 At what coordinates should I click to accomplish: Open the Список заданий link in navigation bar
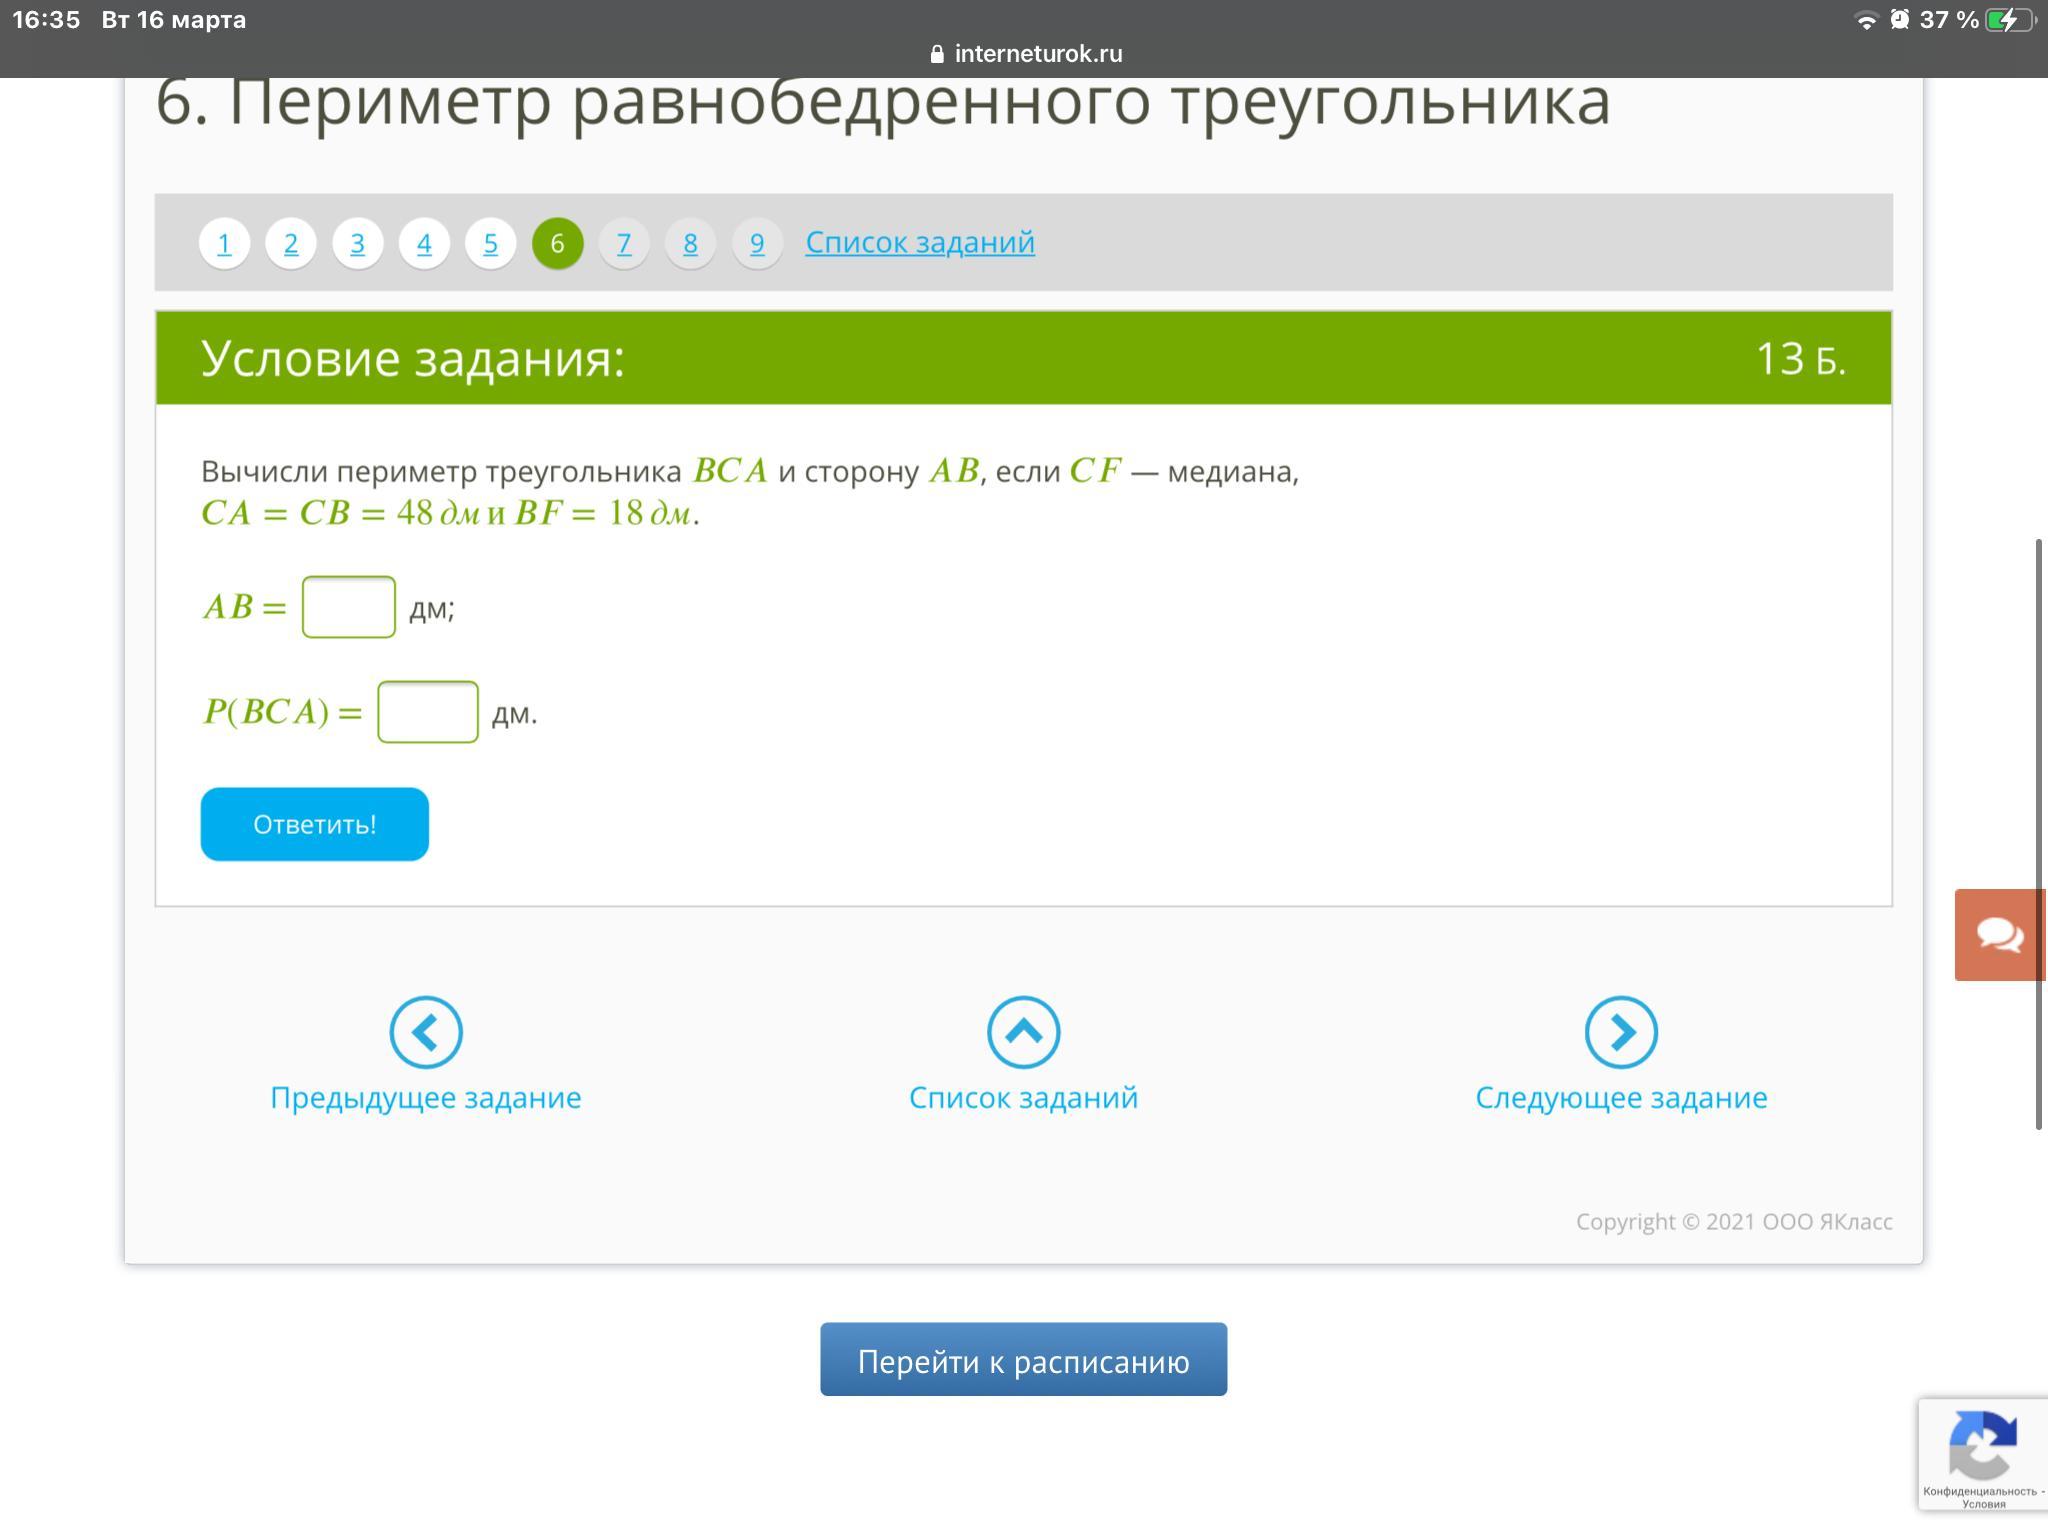coord(919,242)
